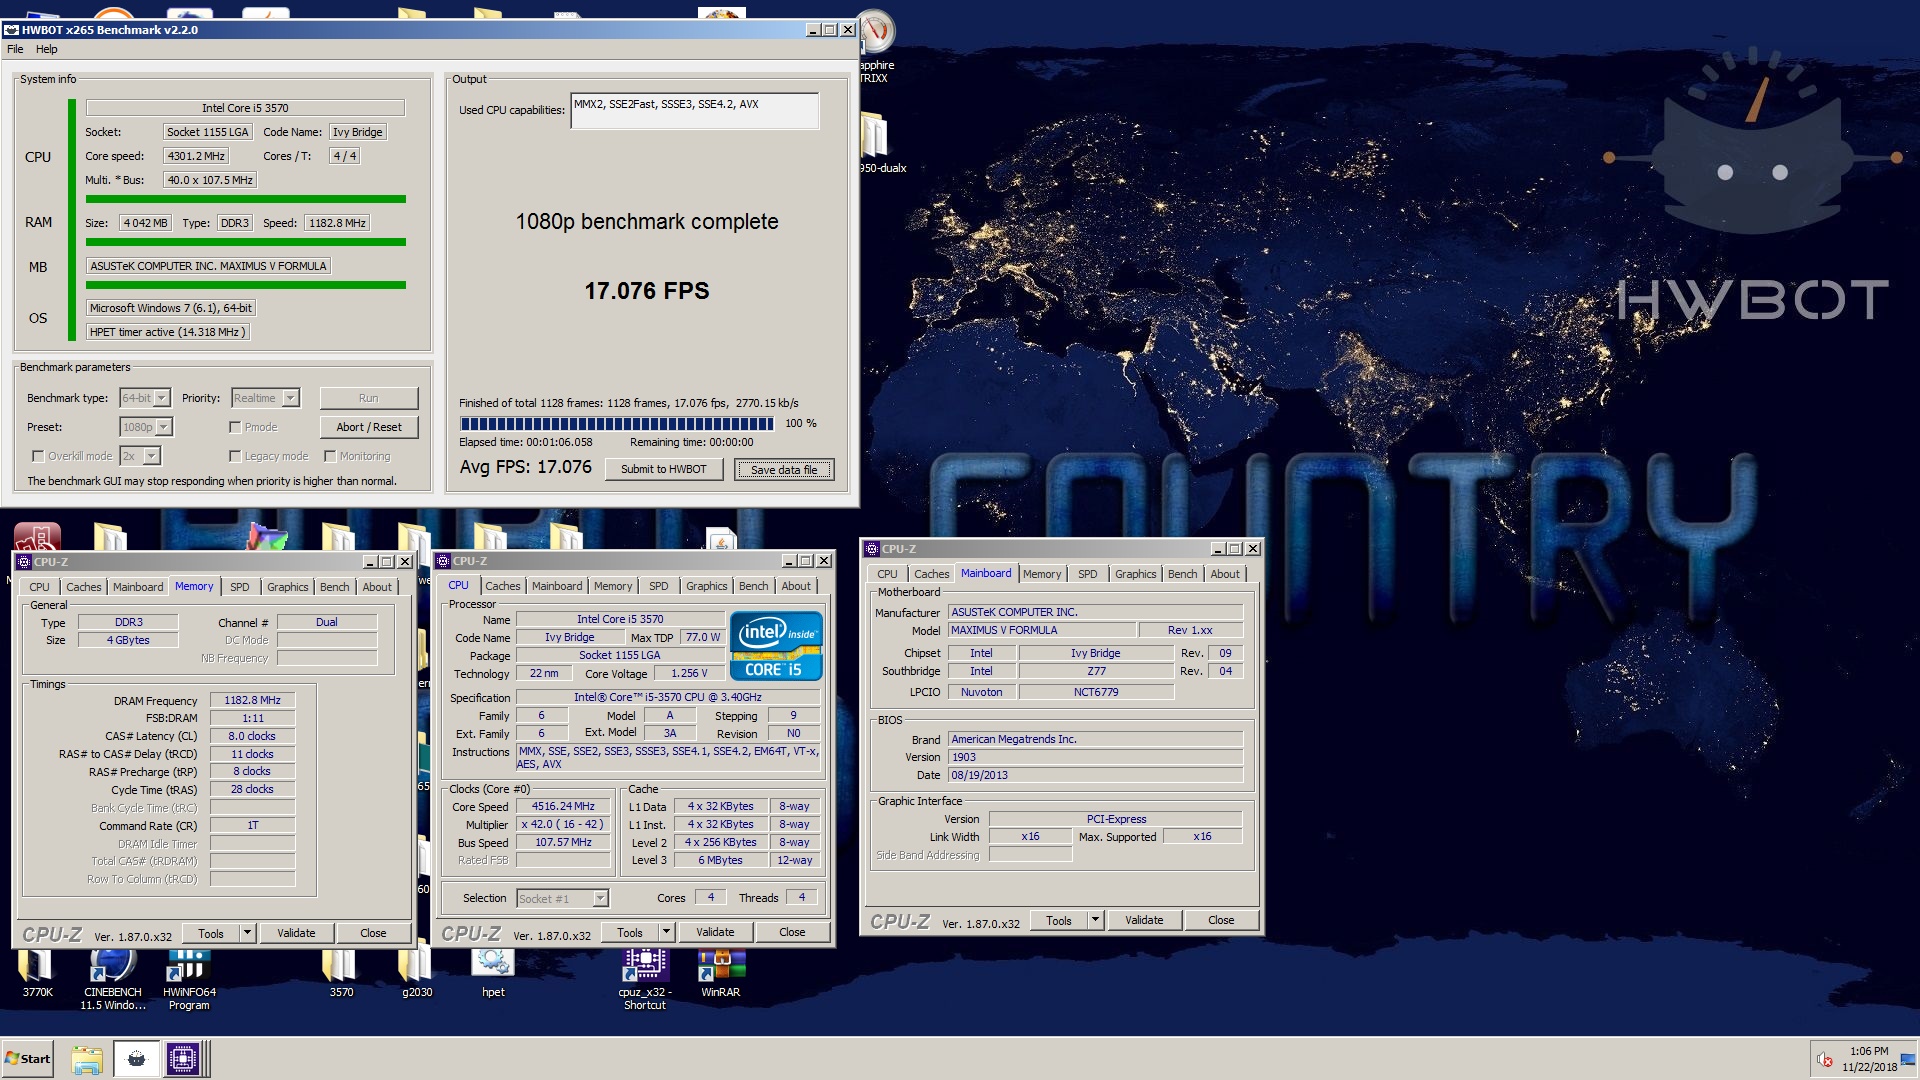Open Windows Start menu
The image size is (1920, 1080).
(x=27, y=1059)
